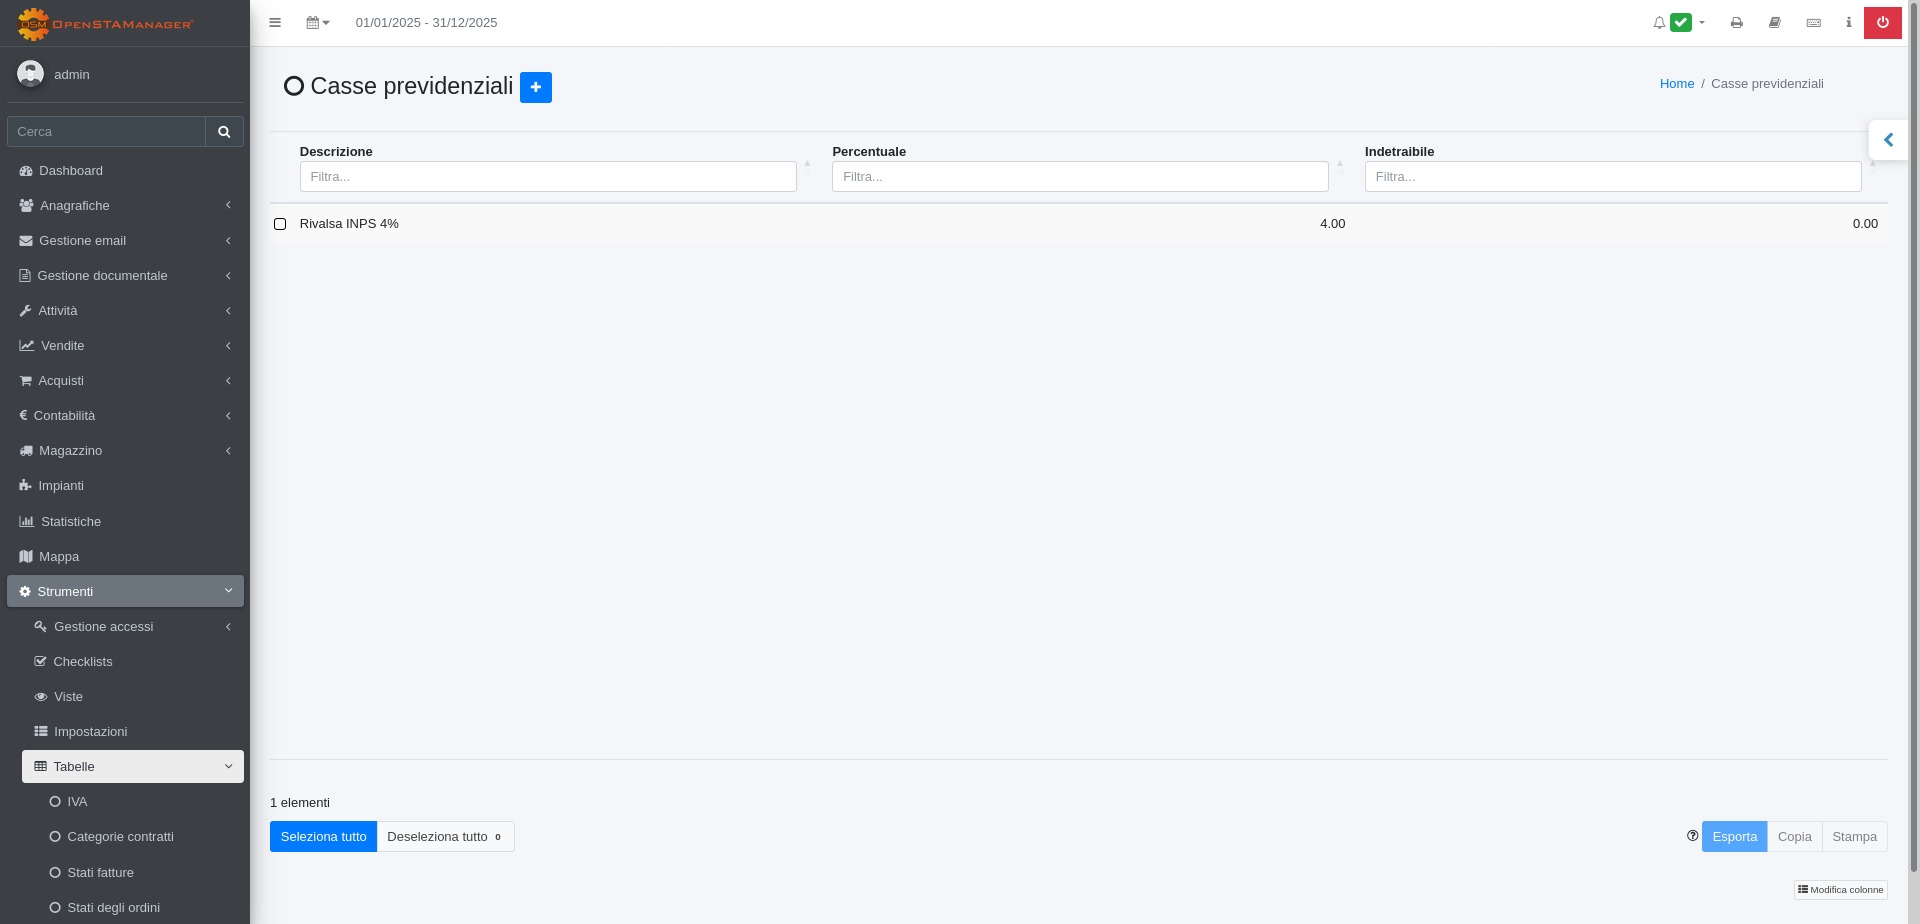Expand the right side panel arrow
The width and height of the screenshot is (1920, 924).
[x=1887, y=140]
